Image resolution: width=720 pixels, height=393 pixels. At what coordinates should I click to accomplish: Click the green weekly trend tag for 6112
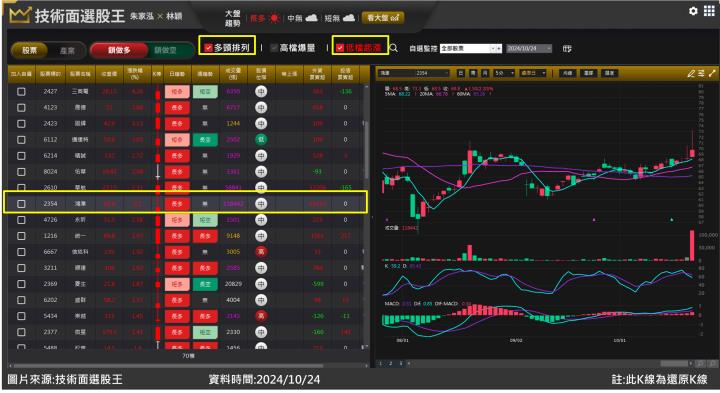point(205,140)
